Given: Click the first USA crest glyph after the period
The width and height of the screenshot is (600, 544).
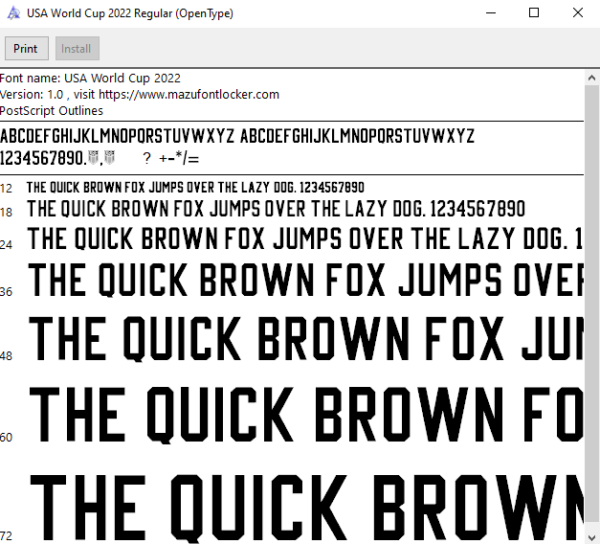Looking at the screenshot, I should (x=93, y=157).
